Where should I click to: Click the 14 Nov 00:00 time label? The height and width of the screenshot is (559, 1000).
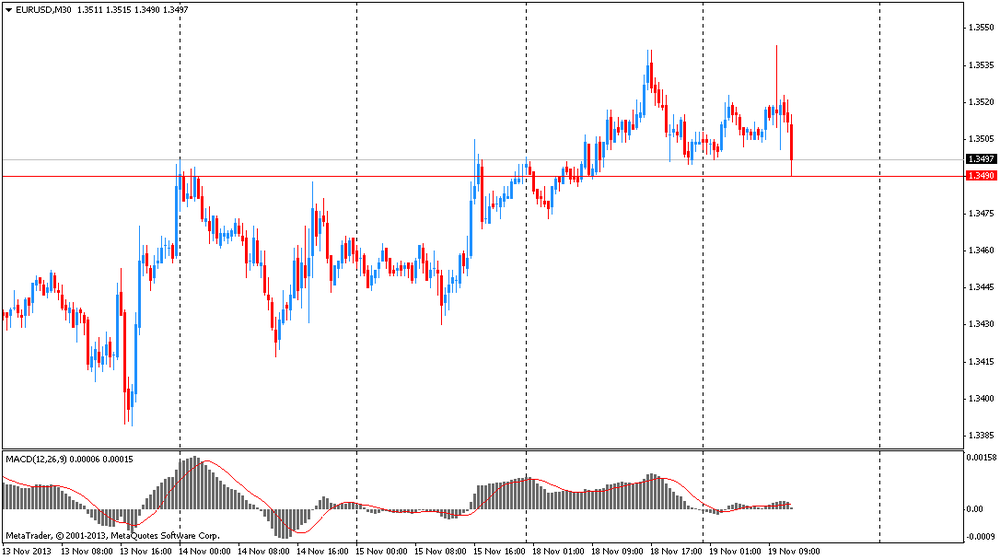pyautogui.click(x=207, y=550)
